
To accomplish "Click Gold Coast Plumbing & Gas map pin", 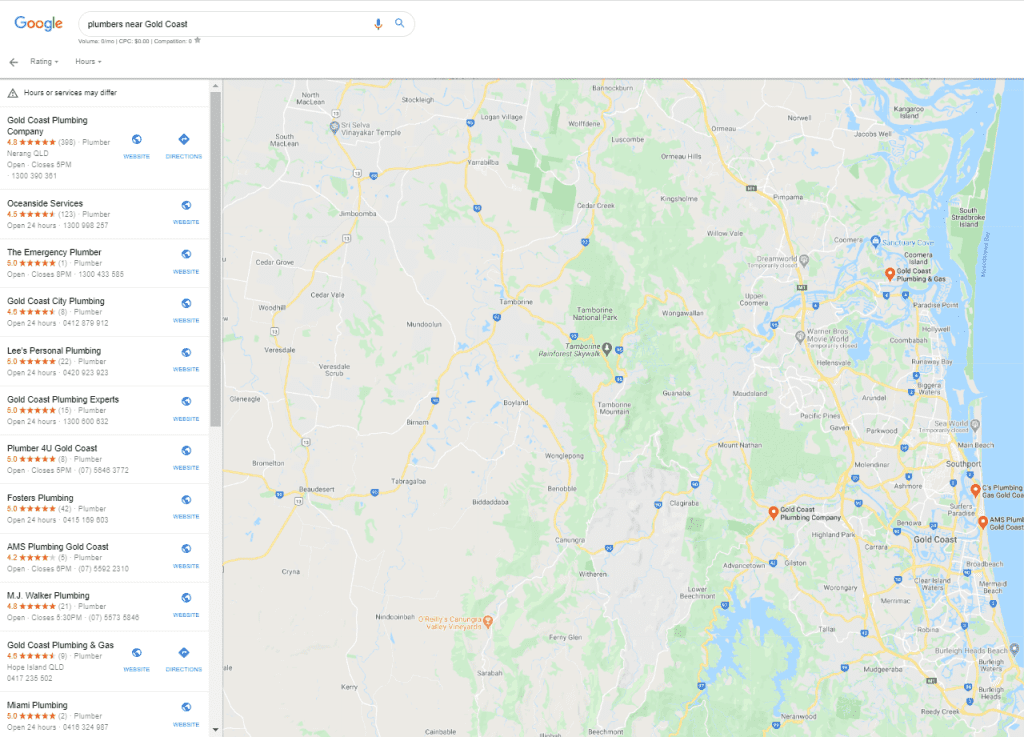I will (x=889, y=274).
